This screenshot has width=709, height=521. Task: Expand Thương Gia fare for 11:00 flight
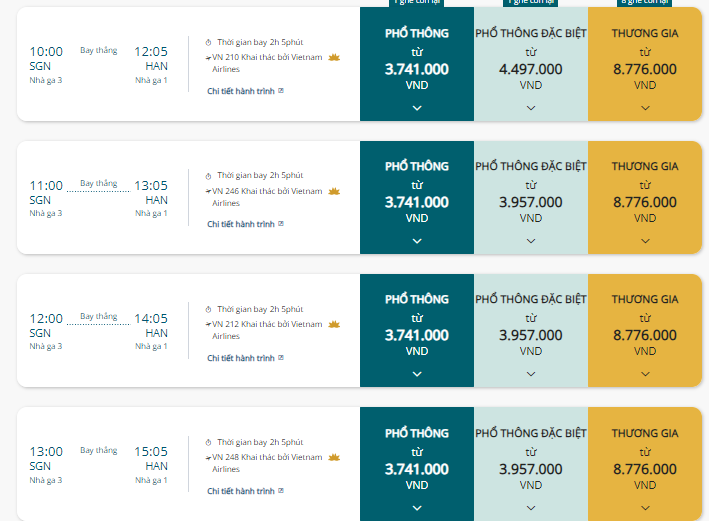pyautogui.click(x=645, y=241)
